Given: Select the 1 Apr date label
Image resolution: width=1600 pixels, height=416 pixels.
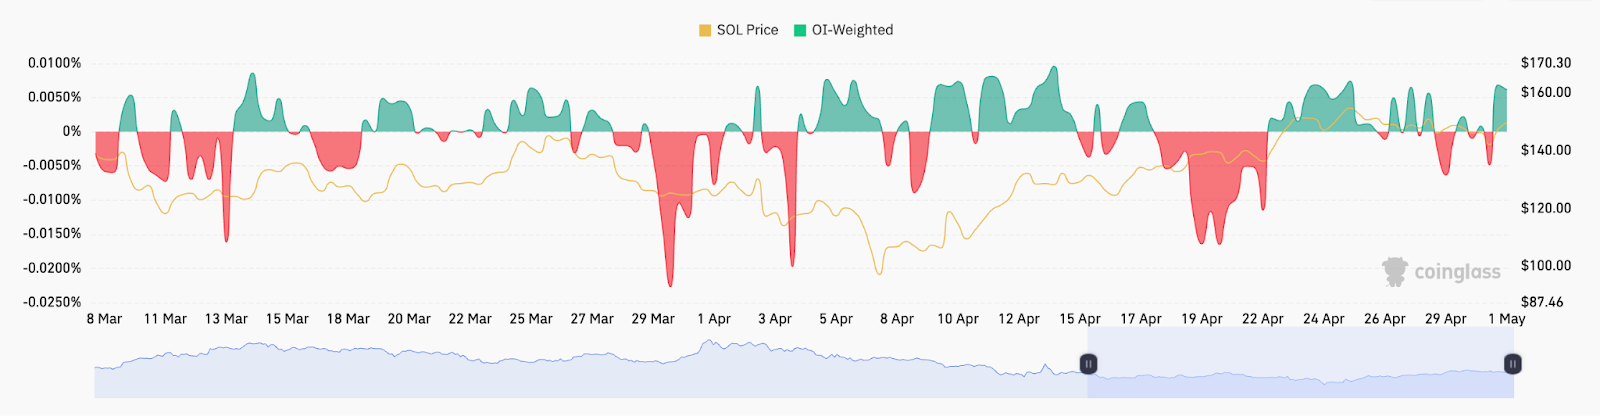Looking at the screenshot, I should click(714, 319).
